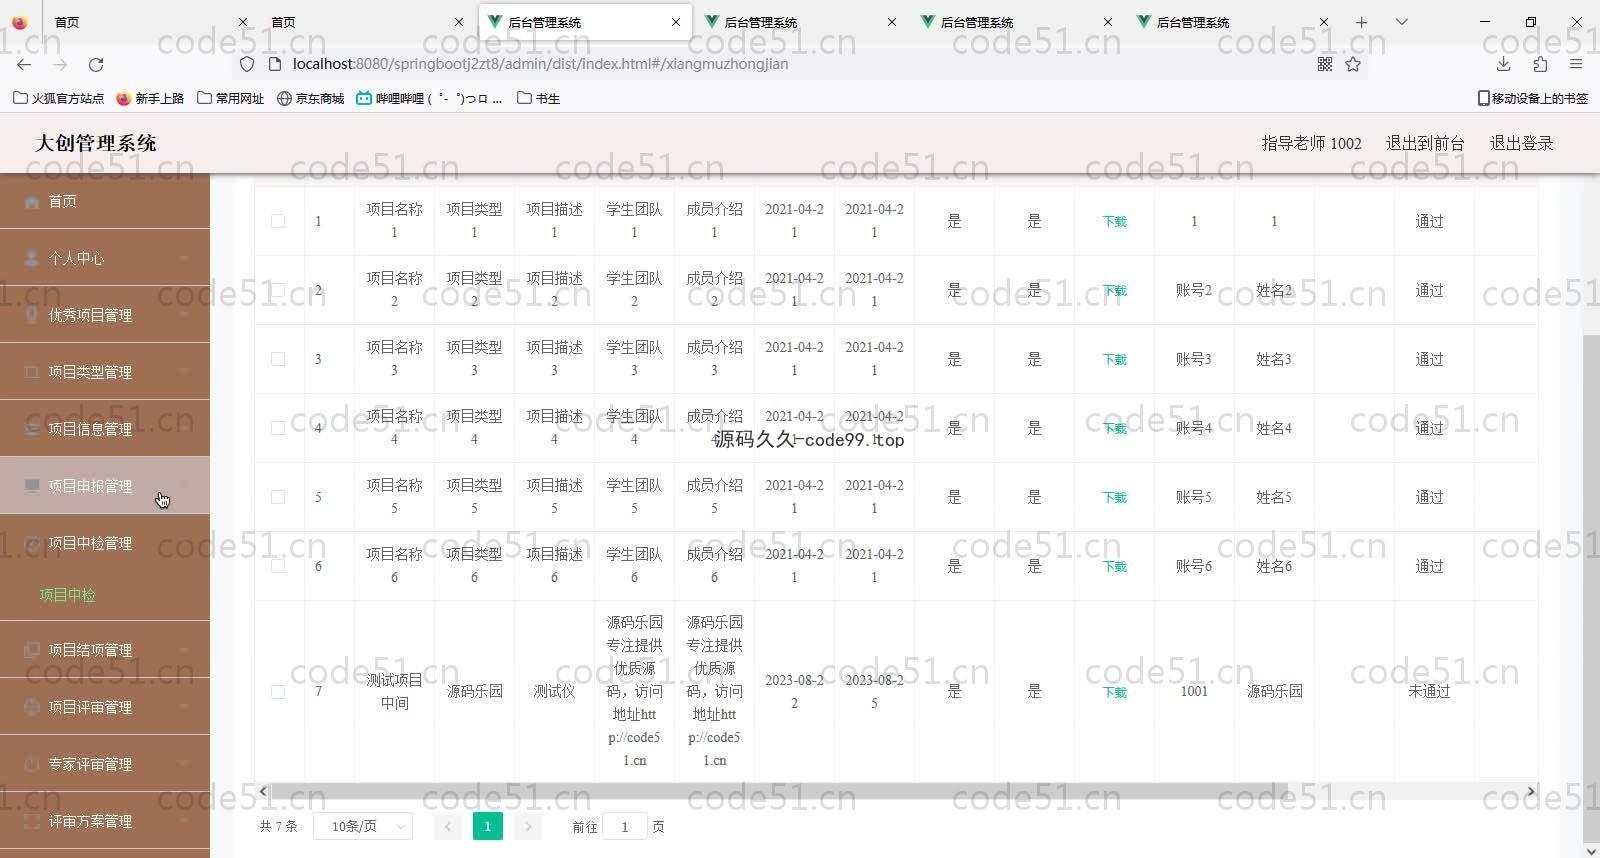Screen dimensions: 1600x858
Task: Click the user icon beside 个人中心
Action: coord(32,258)
